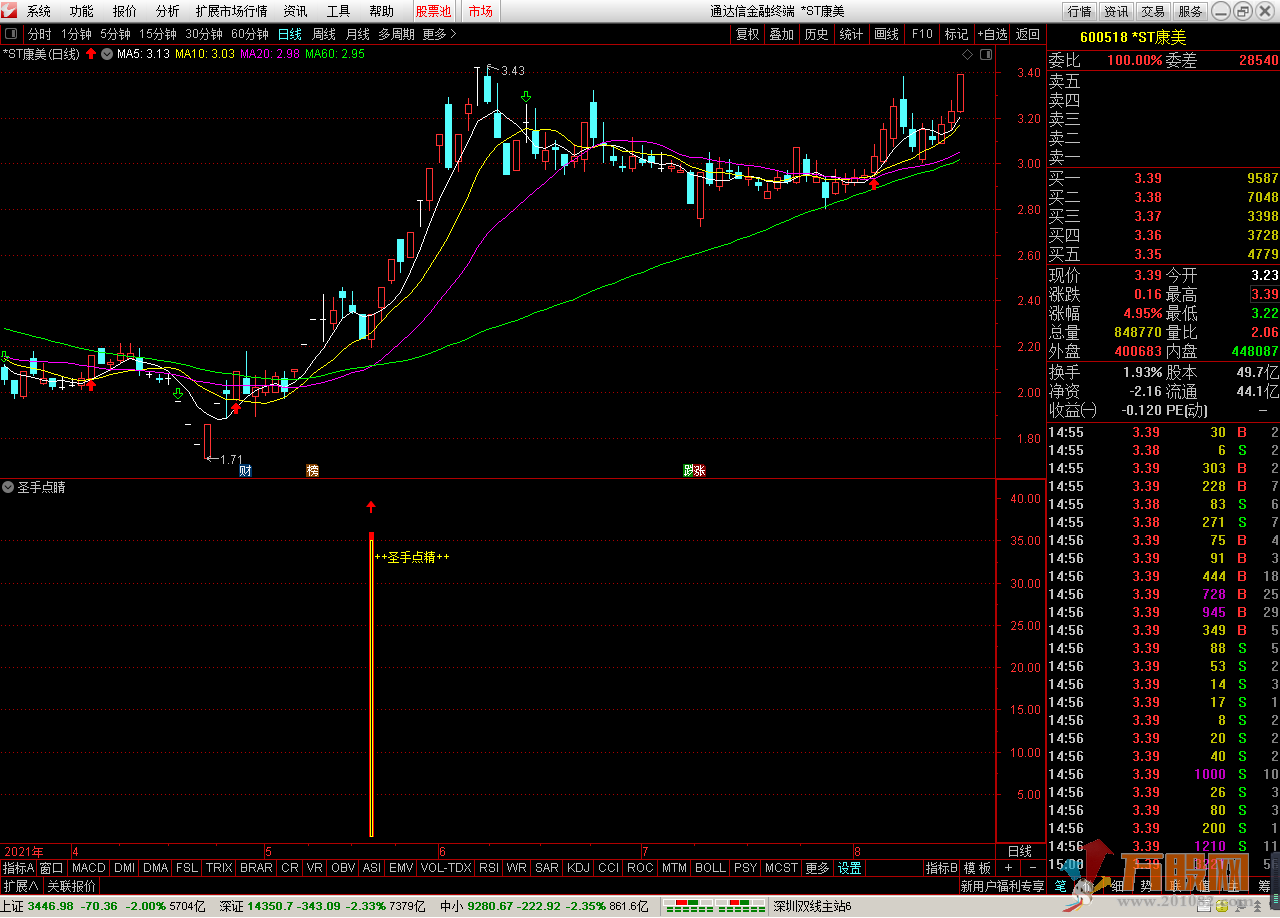Select the 15分钟 period
The width and height of the screenshot is (1280, 918).
point(158,34)
